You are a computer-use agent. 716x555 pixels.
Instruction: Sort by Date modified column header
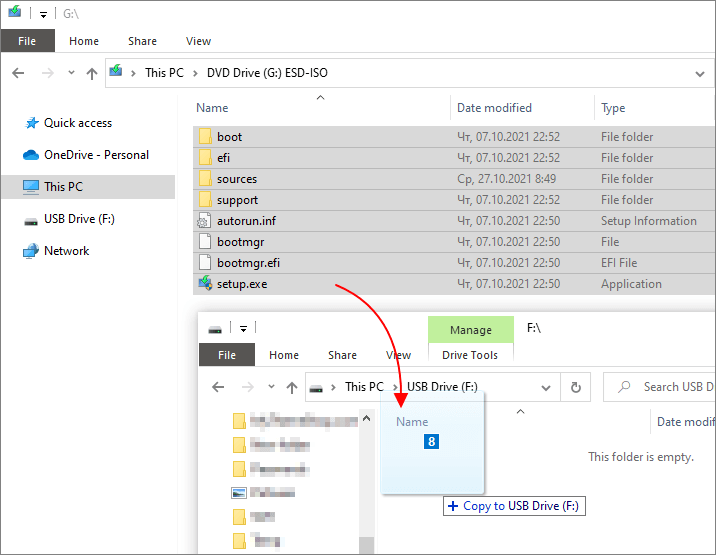pos(494,108)
